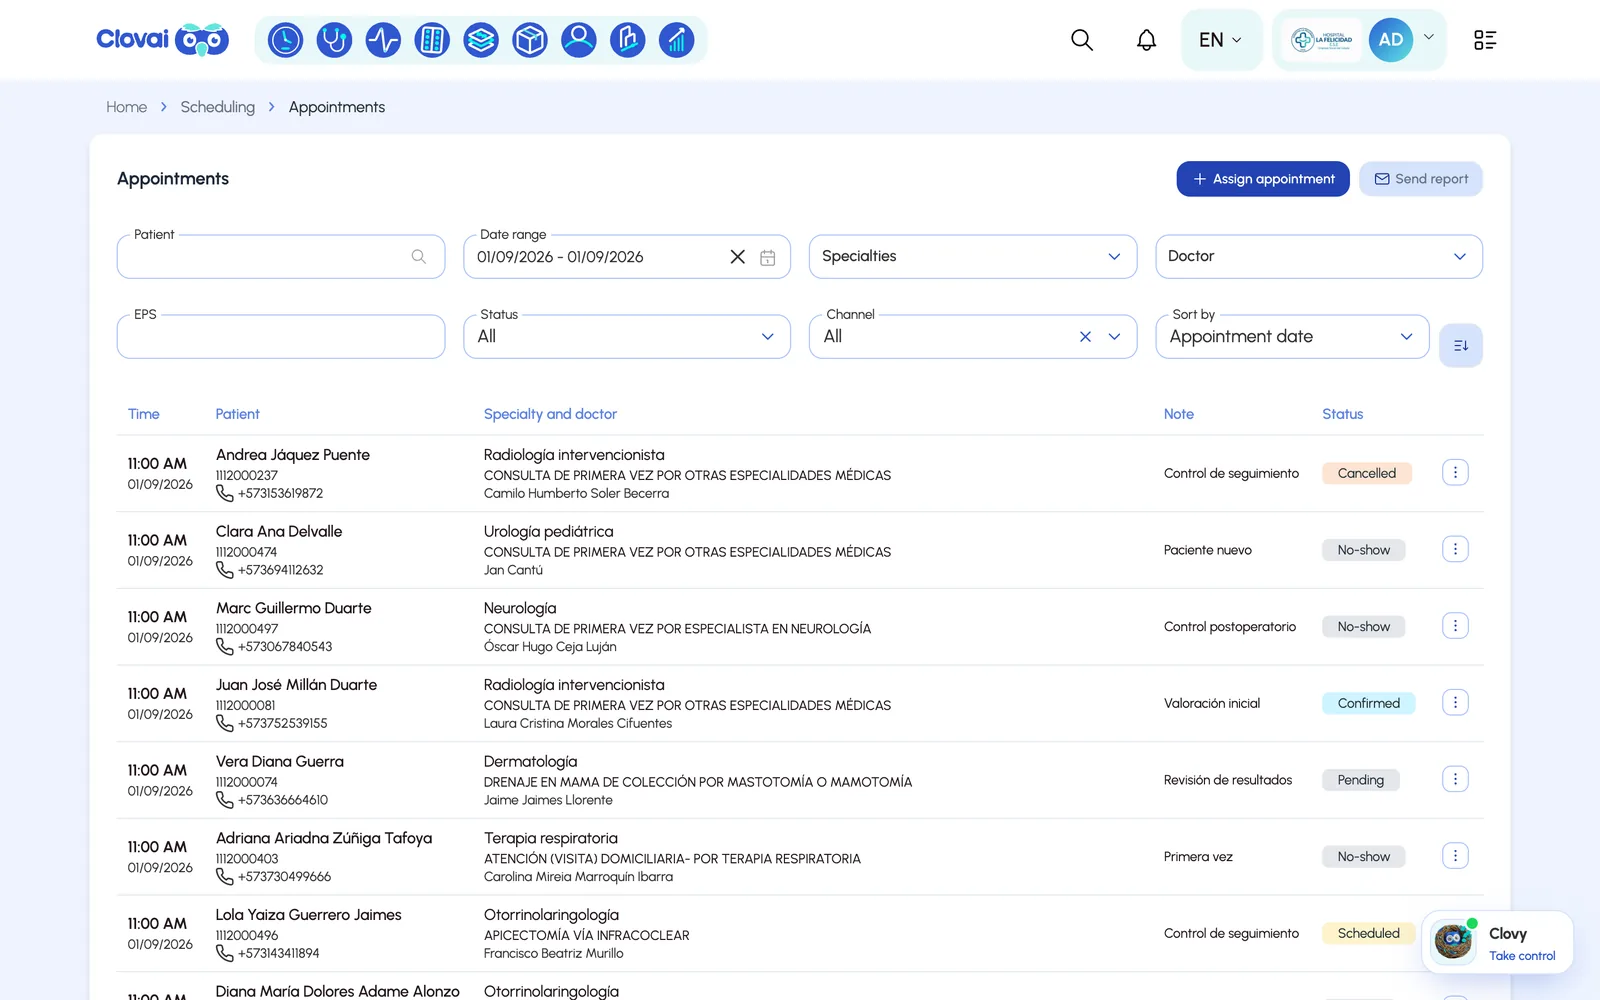1600x1000 pixels.
Task: Focus the EPS input field
Action: click(x=281, y=337)
